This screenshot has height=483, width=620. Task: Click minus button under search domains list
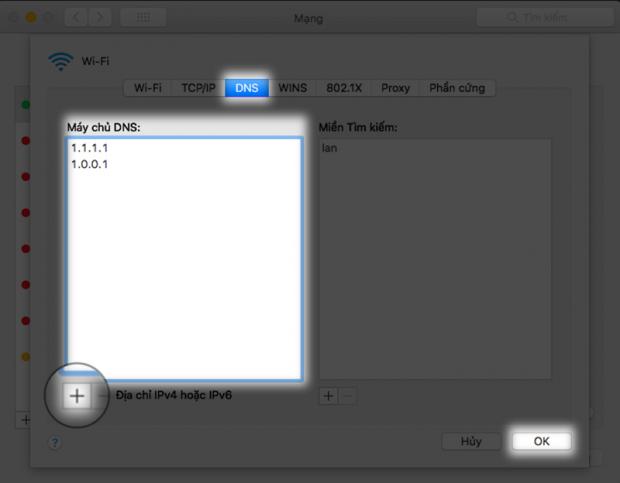[346, 396]
